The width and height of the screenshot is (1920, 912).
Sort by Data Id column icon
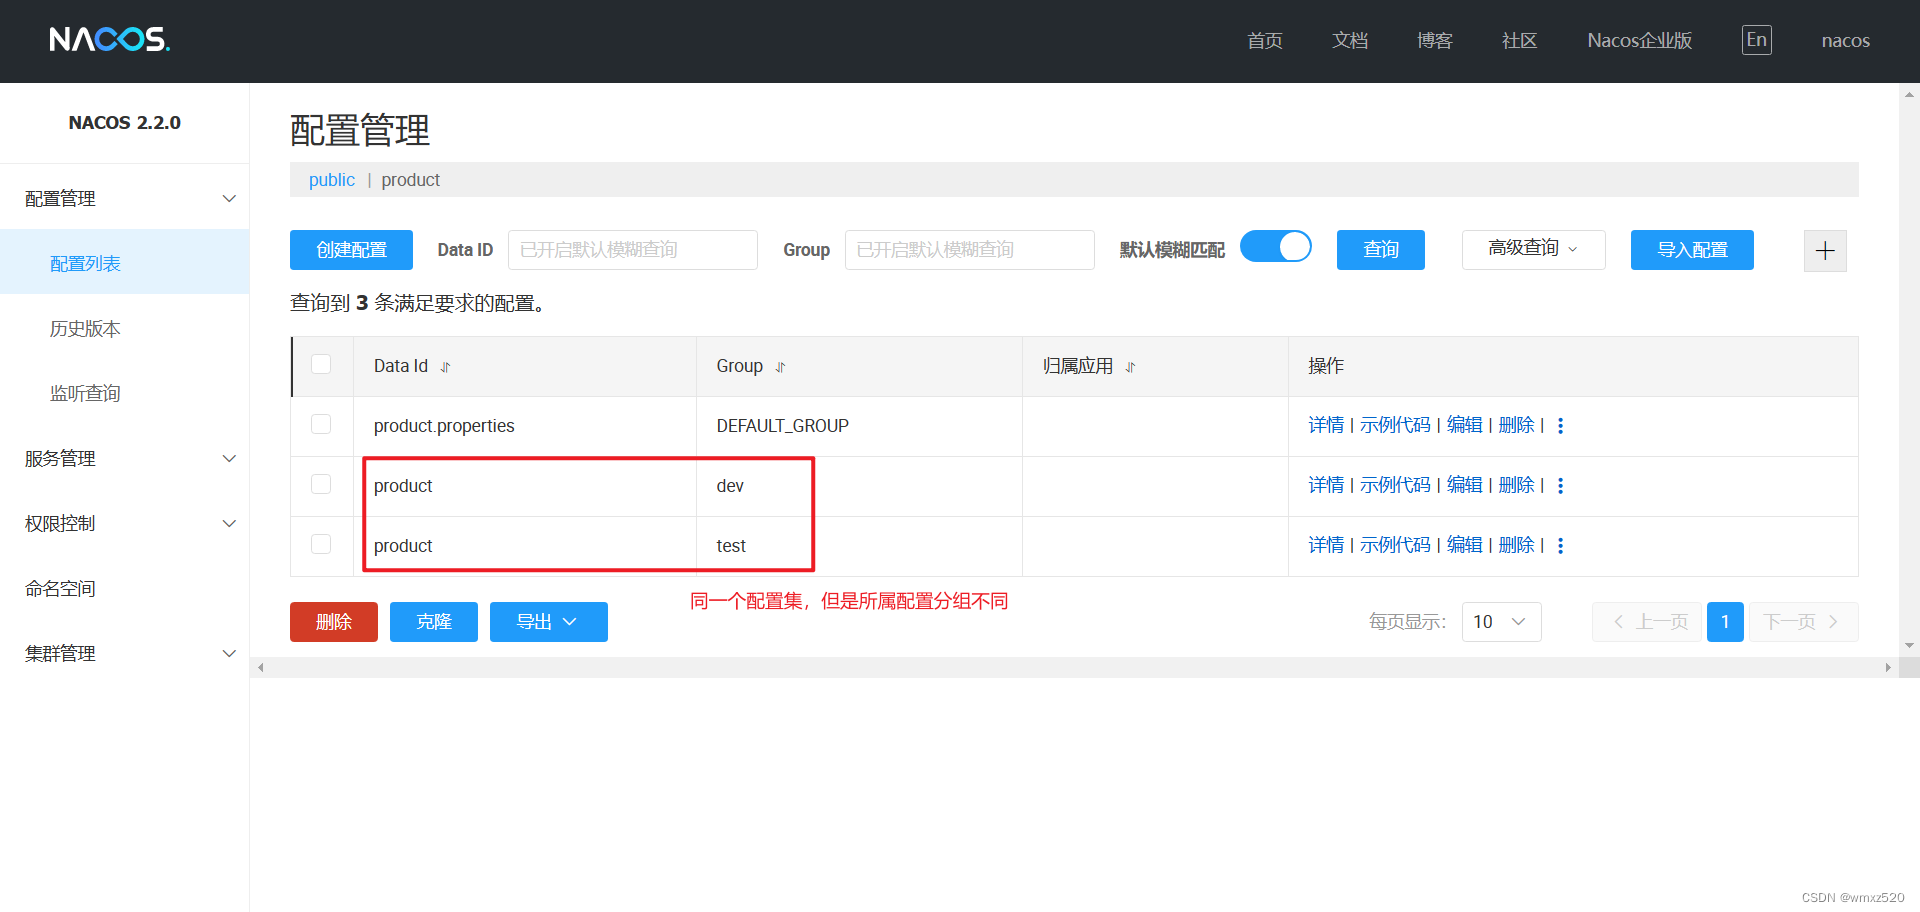point(446,367)
